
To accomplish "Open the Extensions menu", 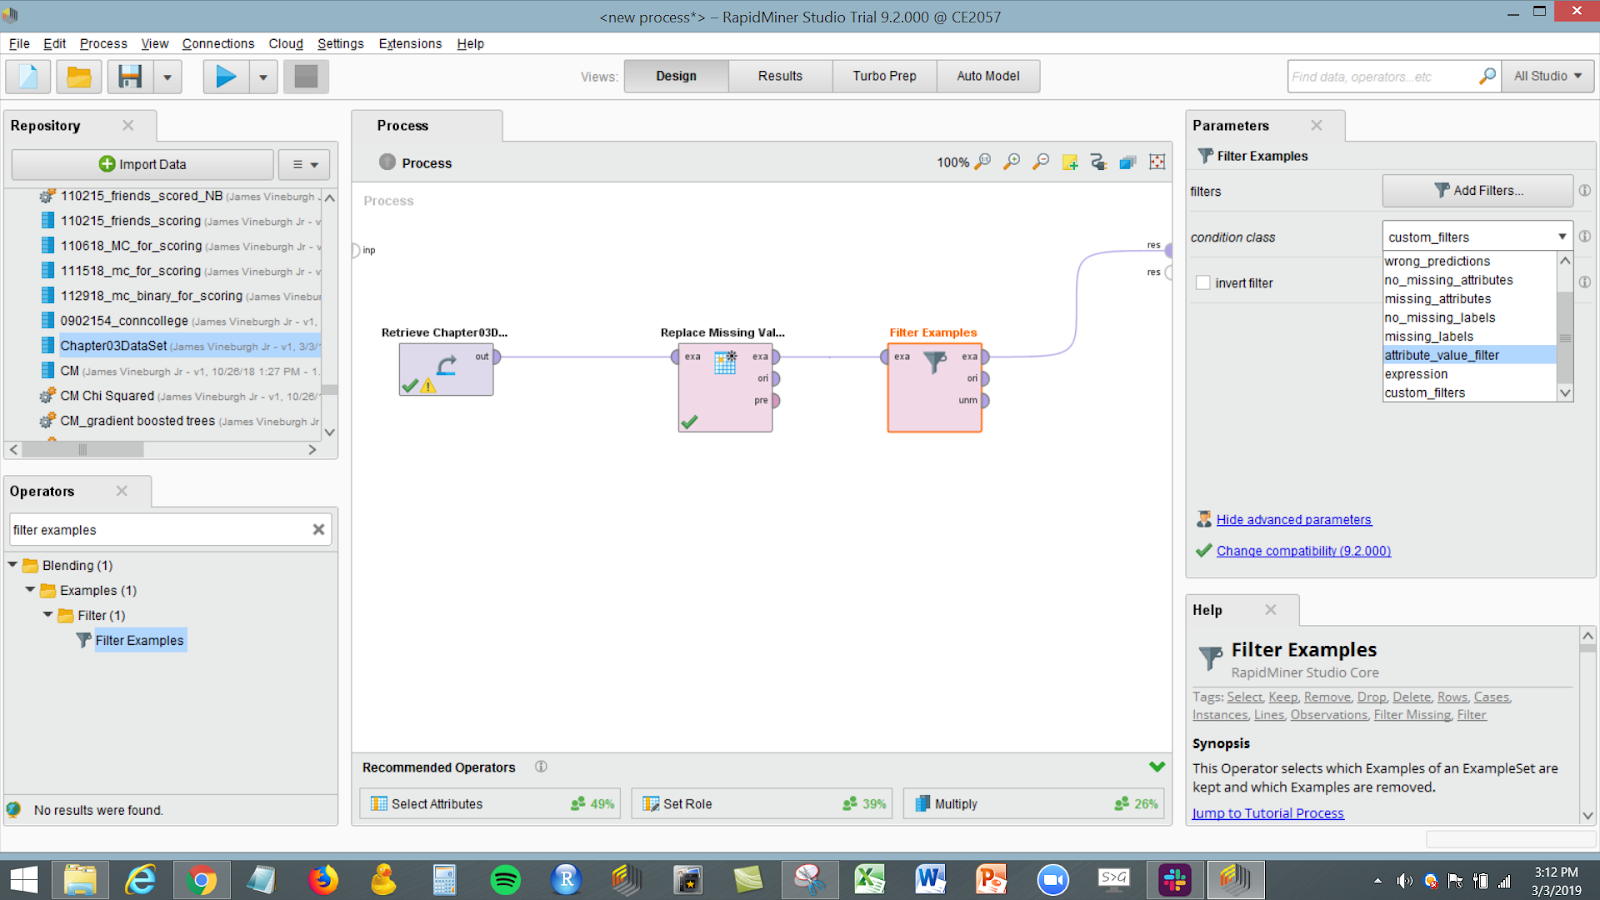I will (x=410, y=43).
